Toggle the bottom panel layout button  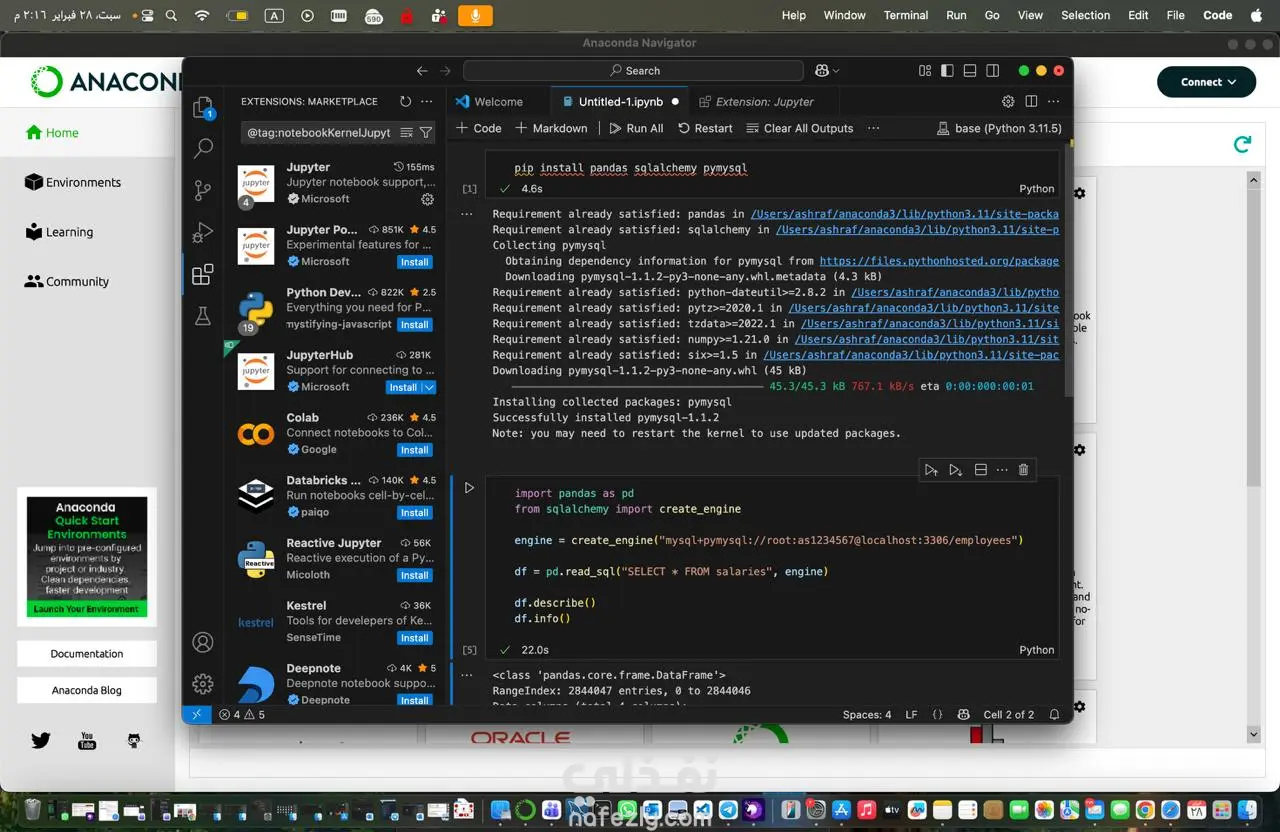969,71
